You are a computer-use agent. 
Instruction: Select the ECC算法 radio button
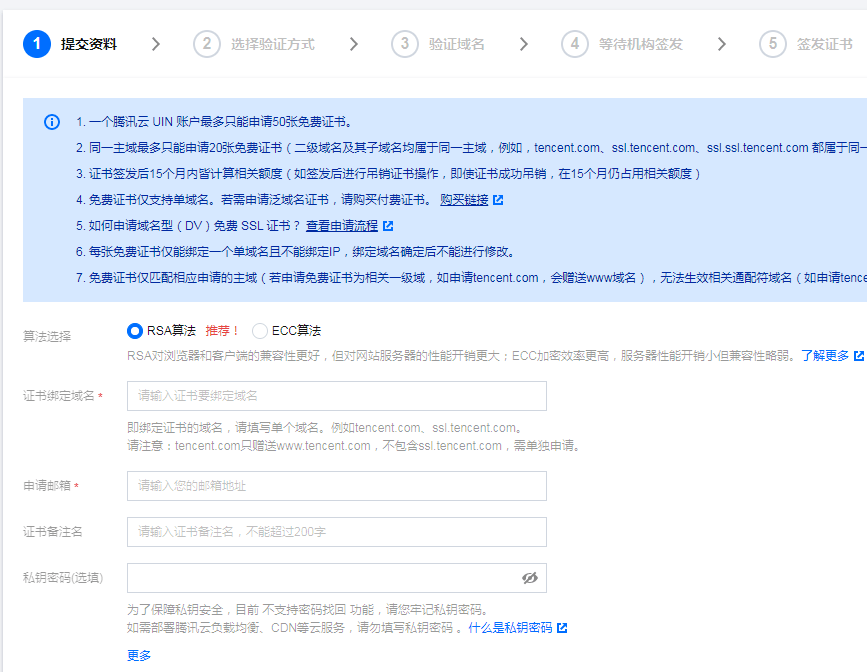(260, 331)
